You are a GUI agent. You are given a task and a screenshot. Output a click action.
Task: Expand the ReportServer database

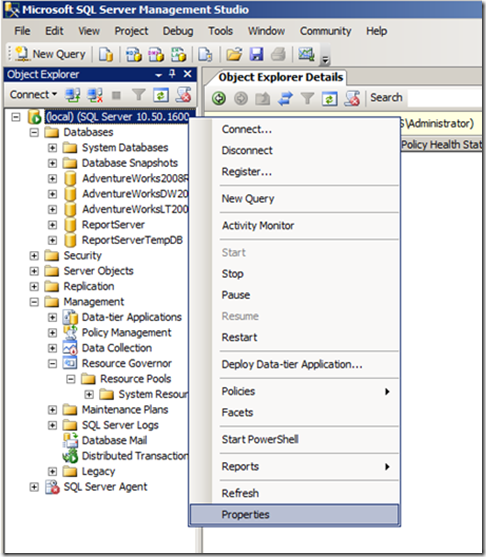pyautogui.click(x=52, y=225)
